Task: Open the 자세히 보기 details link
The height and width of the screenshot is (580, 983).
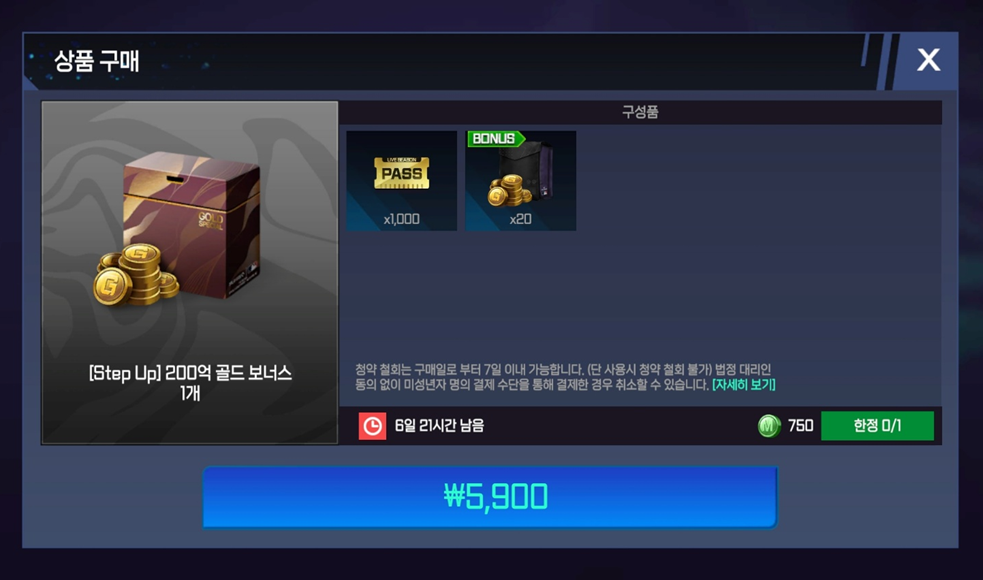Action: pyautogui.click(x=744, y=384)
